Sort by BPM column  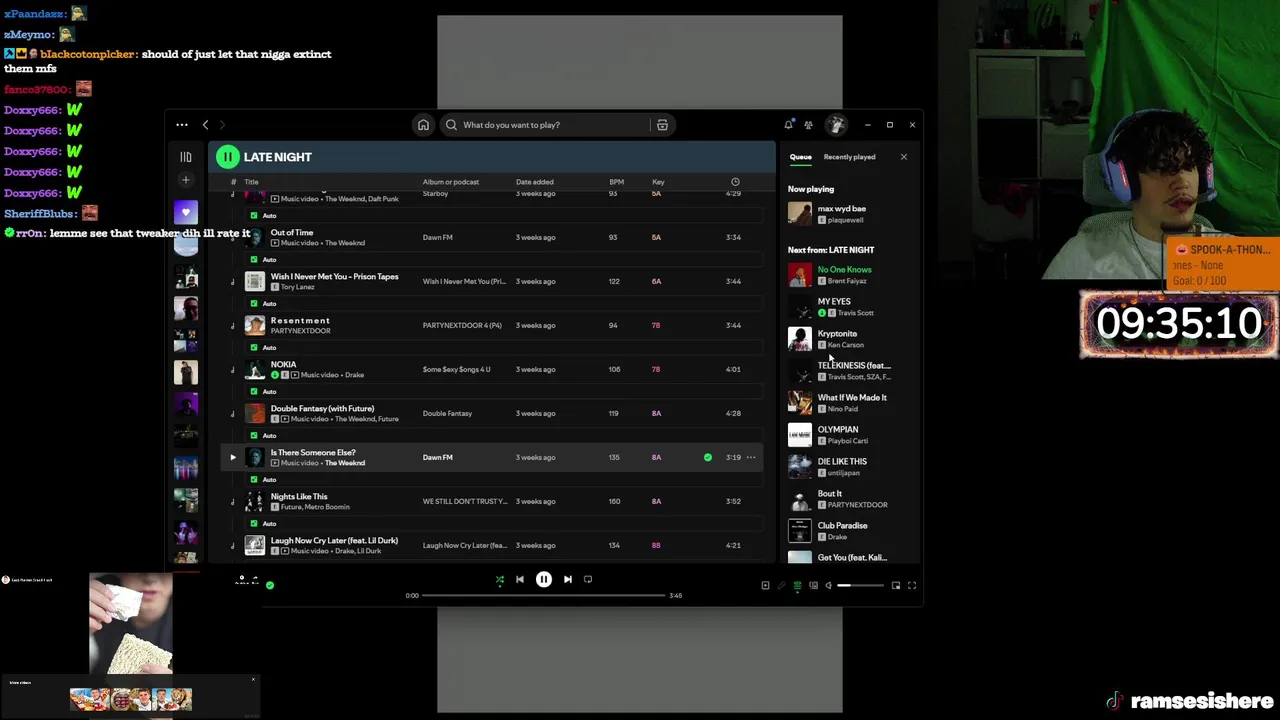click(616, 182)
